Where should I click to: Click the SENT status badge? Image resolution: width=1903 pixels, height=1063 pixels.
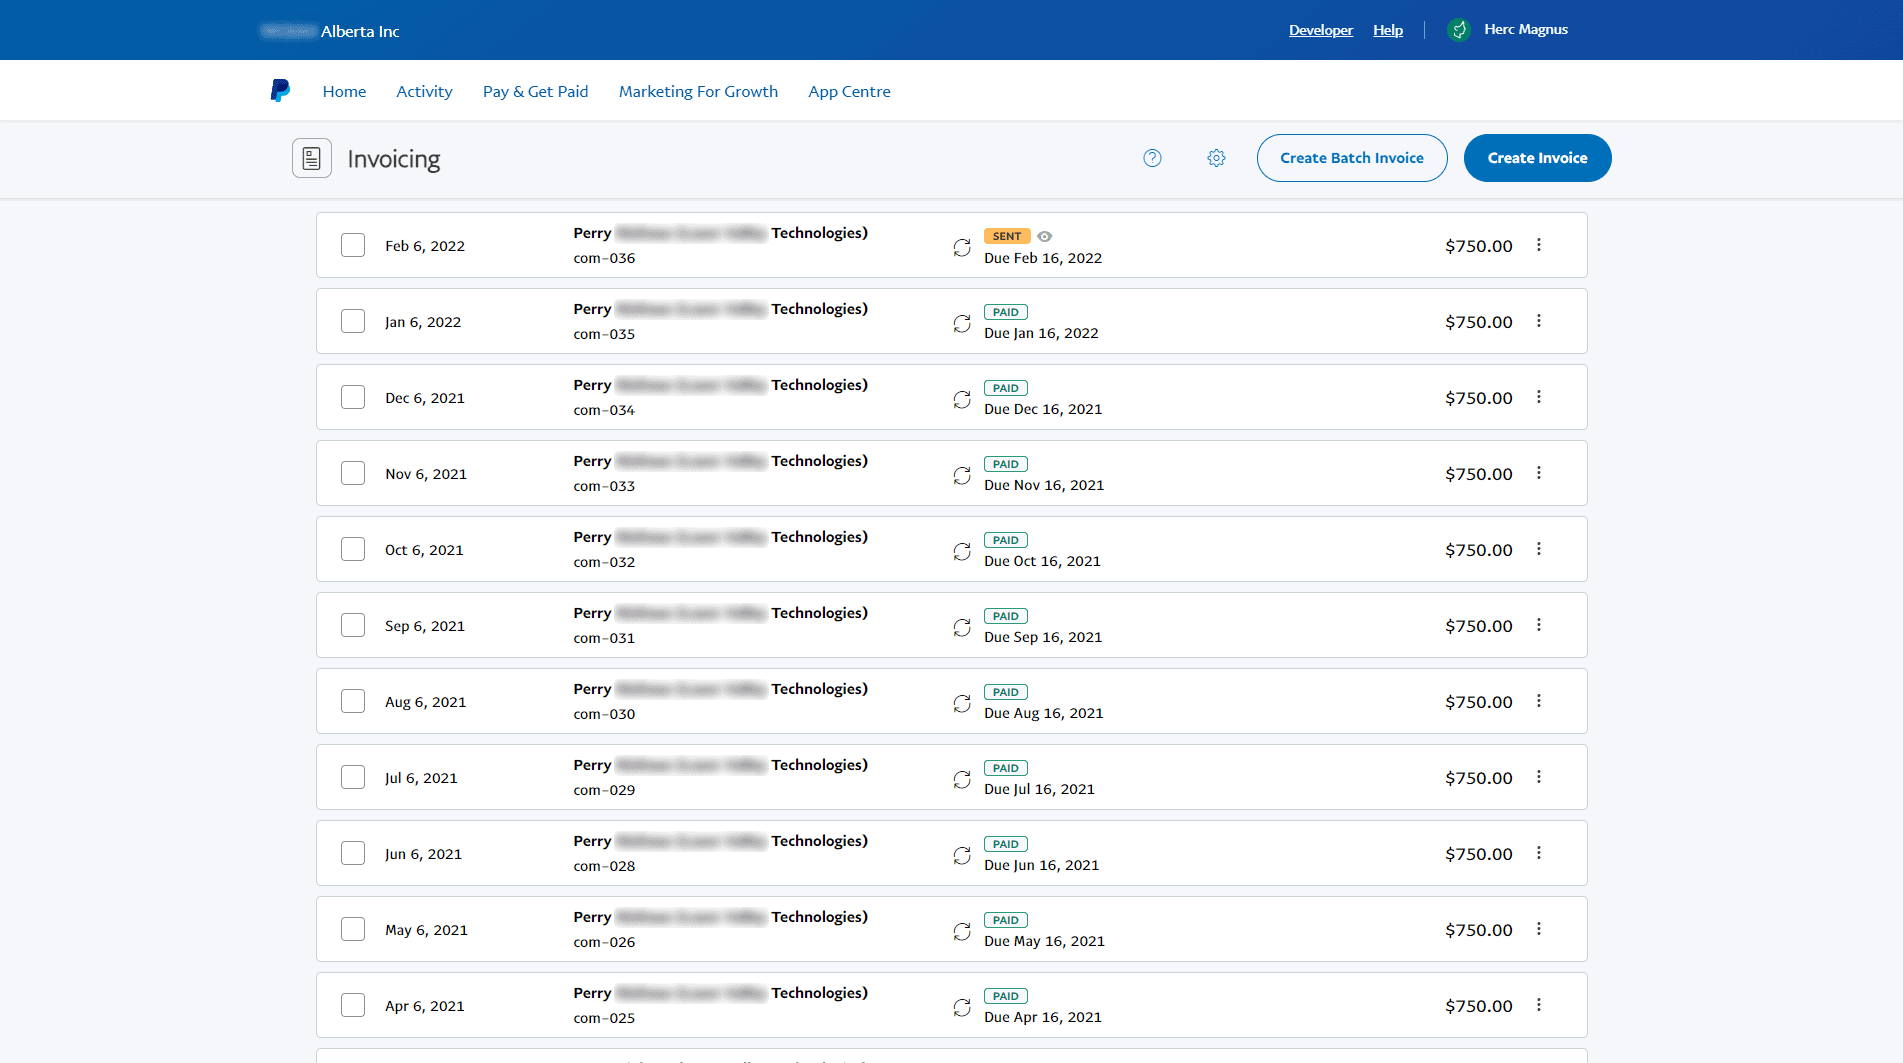tap(1007, 237)
